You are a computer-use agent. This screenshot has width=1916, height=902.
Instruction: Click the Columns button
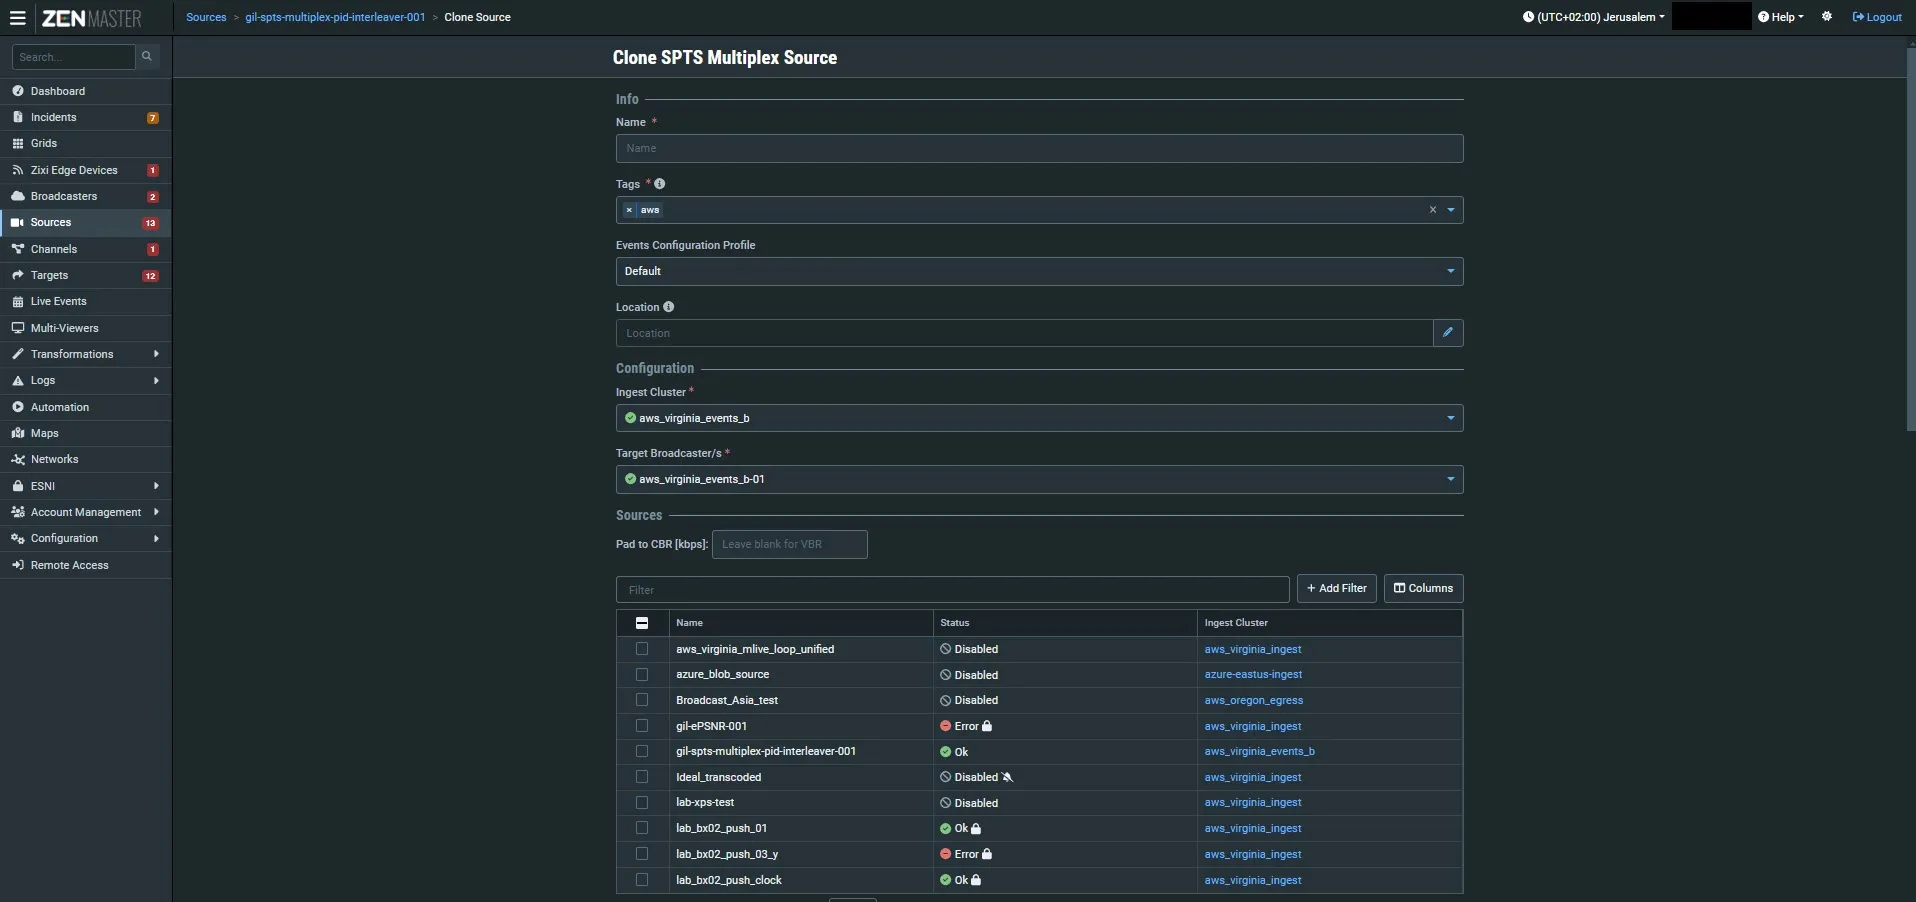[x=1424, y=588]
